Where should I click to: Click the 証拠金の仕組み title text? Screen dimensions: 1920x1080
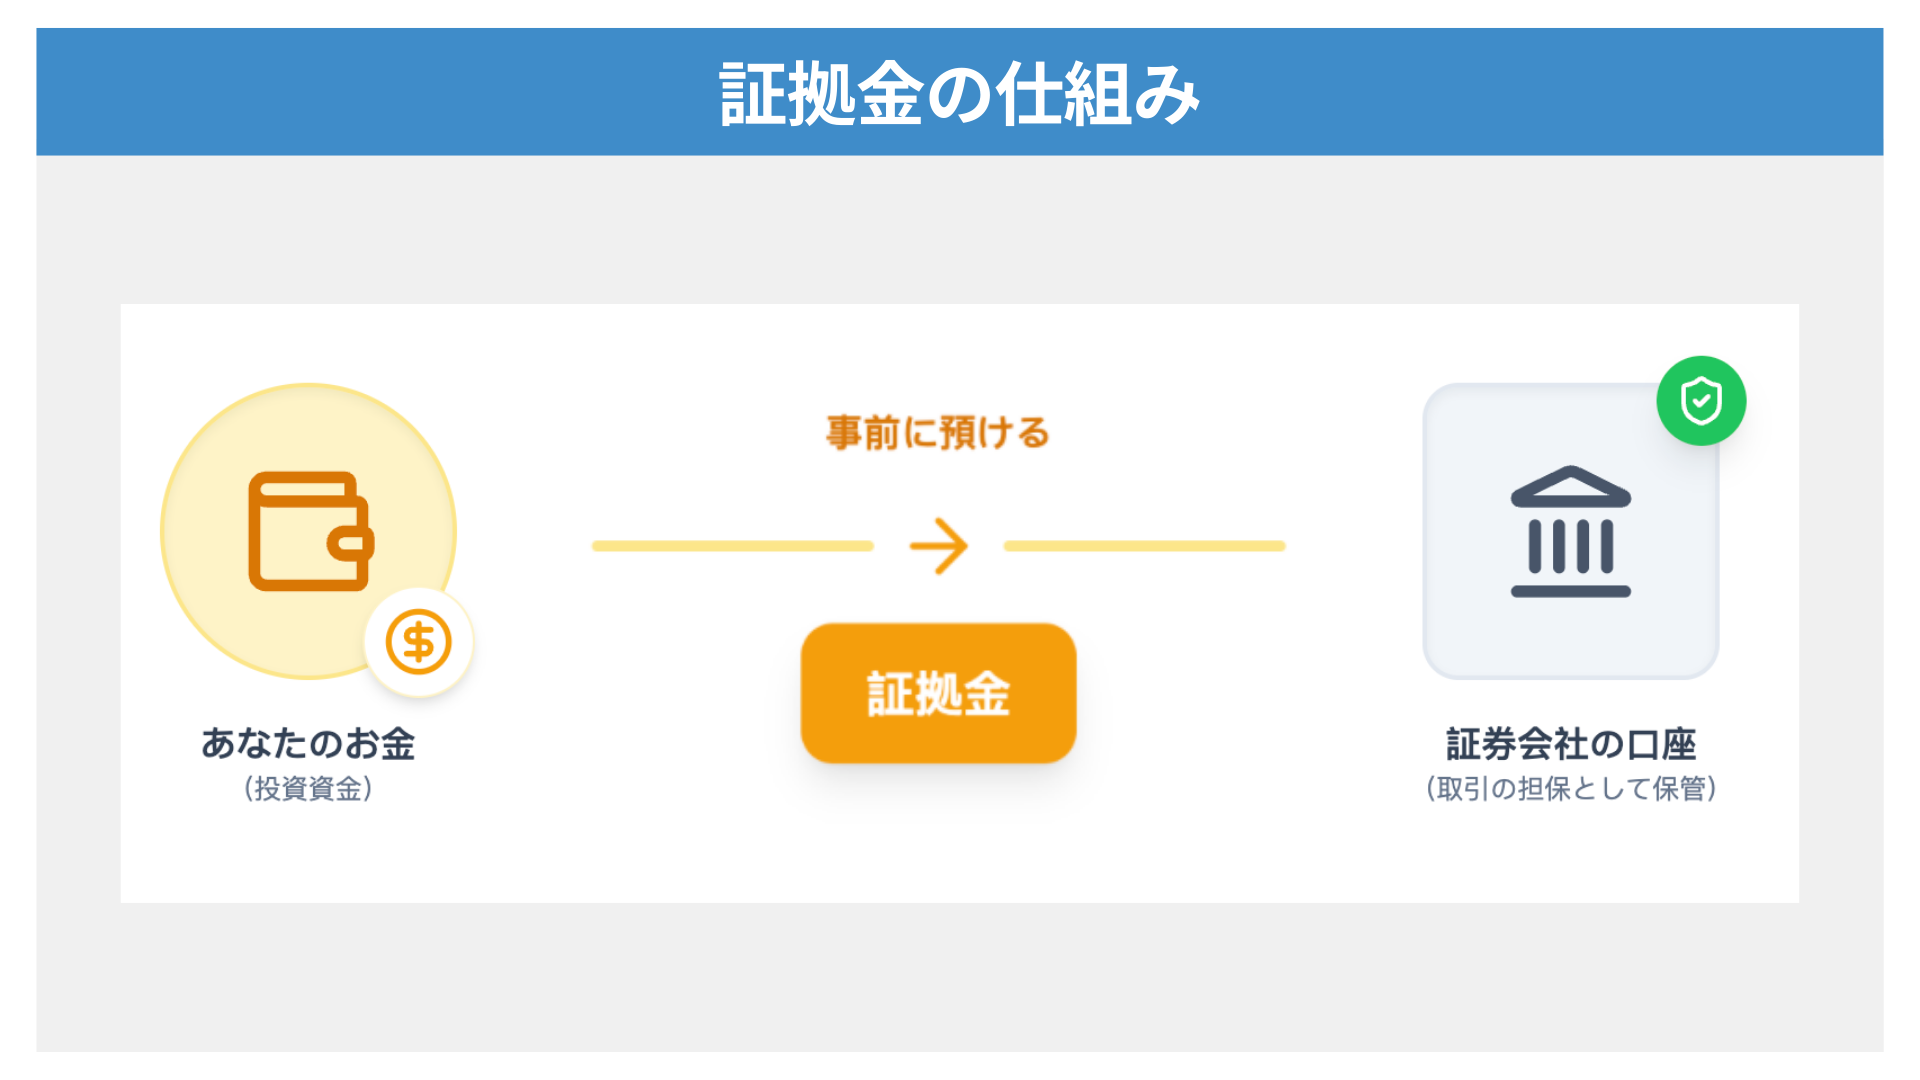[959, 94]
